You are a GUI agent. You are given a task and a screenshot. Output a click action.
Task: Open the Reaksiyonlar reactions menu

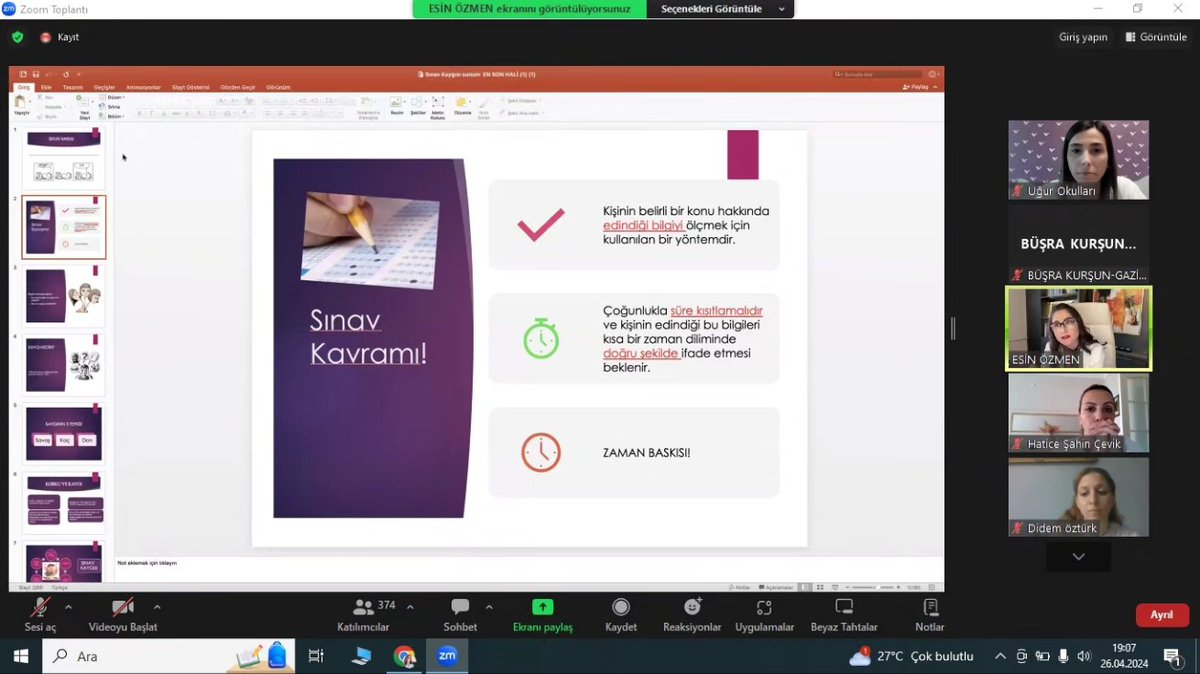point(692,615)
